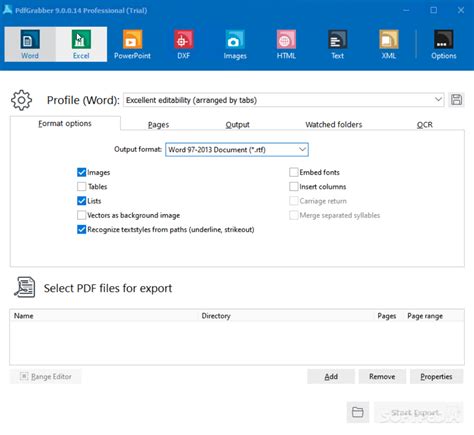Click the Range Editor button
The width and height of the screenshot is (474, 435).
(x=46, y=377)
